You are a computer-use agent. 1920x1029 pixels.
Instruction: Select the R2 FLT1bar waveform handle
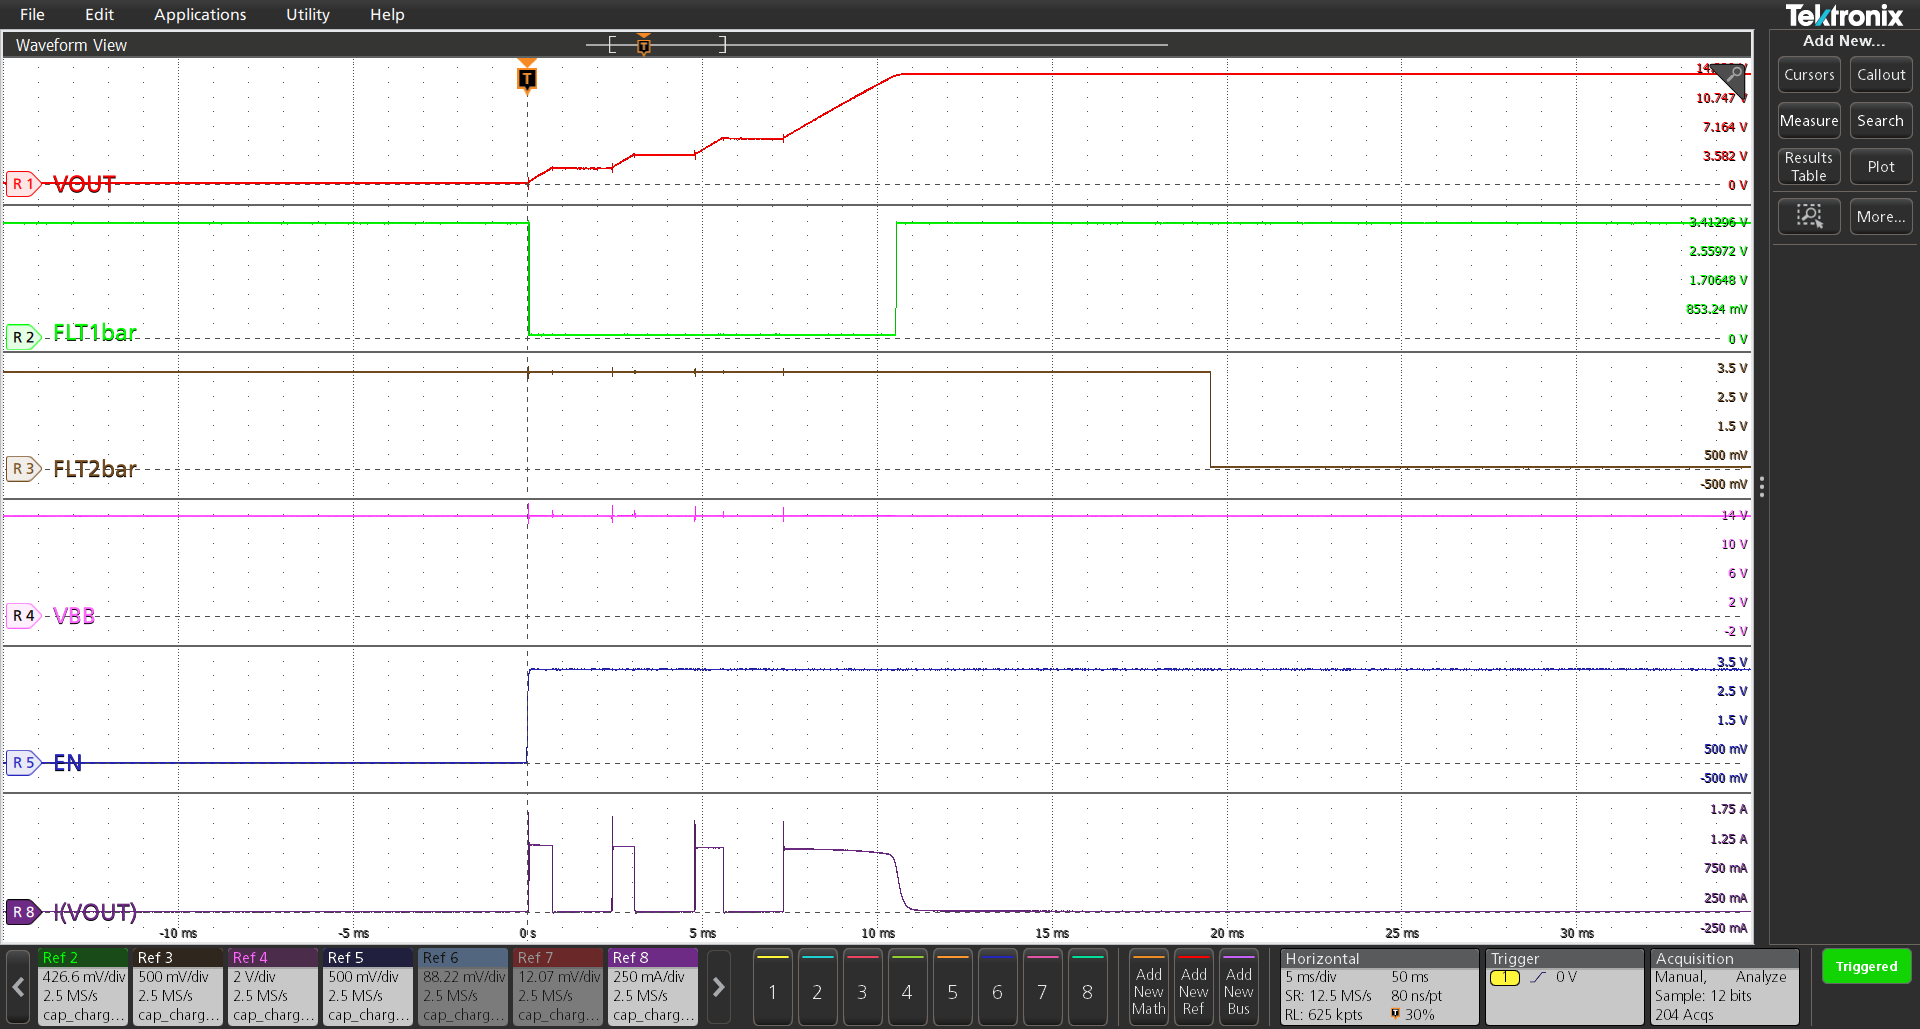(x=21, y=337)
